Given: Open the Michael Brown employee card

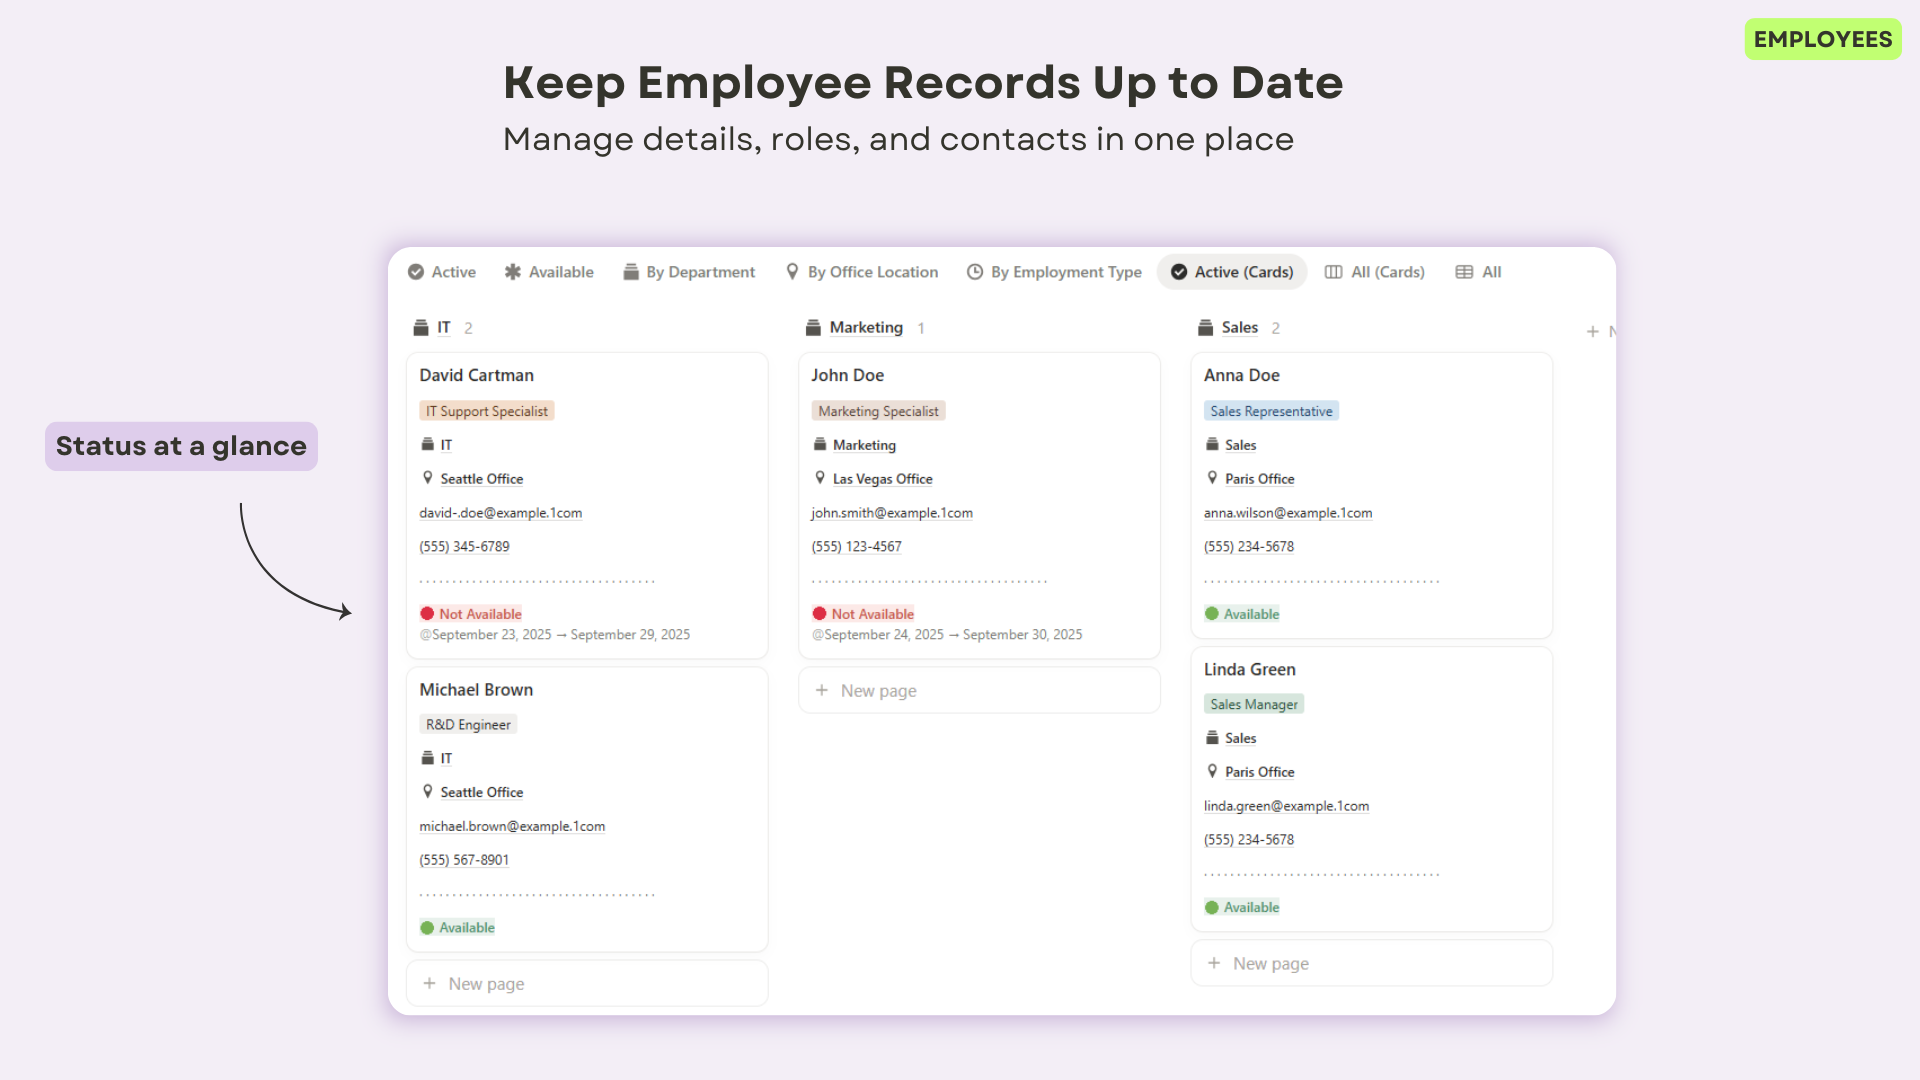Looking at the screenshot, I should tap(476, 690).
